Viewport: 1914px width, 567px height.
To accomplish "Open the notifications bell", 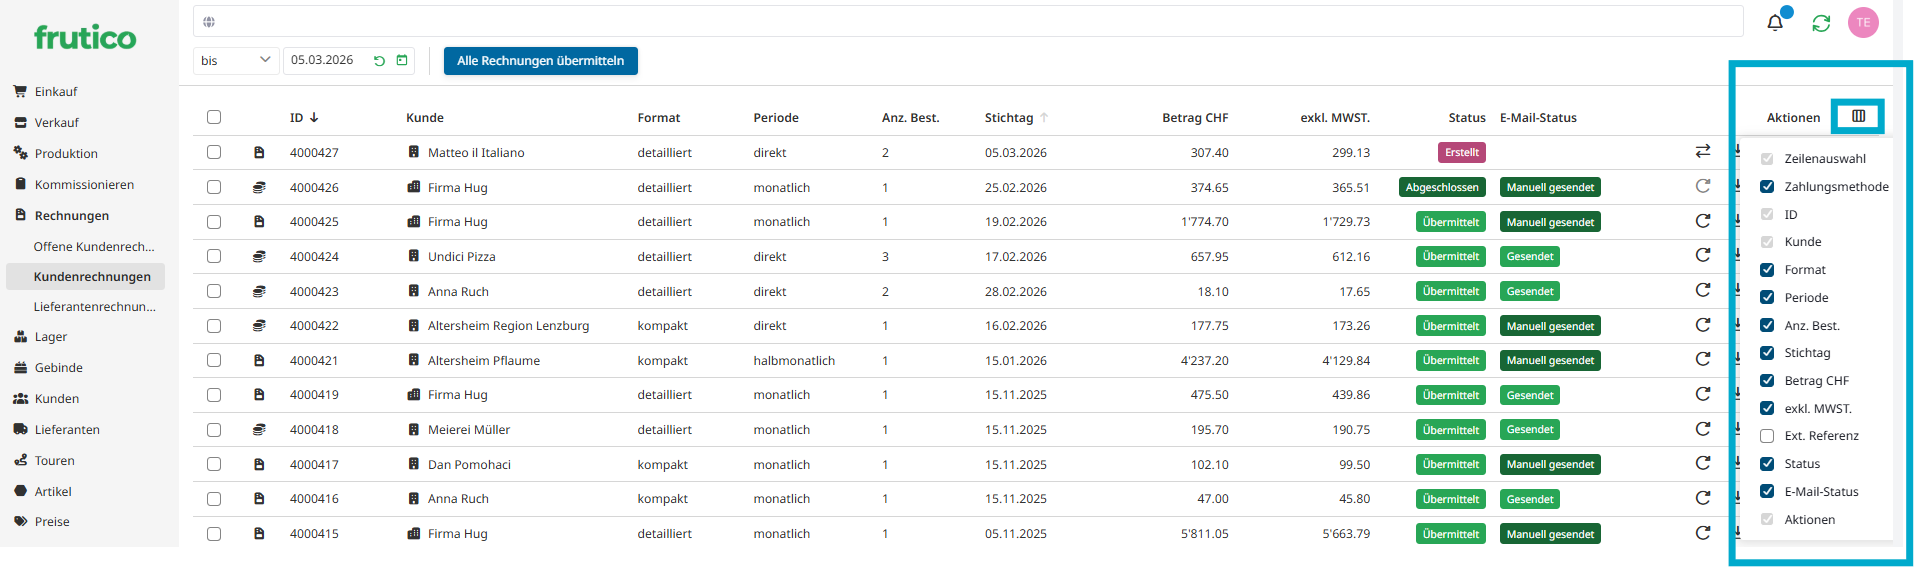I will pyautogui.click(x=1775, y=23).
